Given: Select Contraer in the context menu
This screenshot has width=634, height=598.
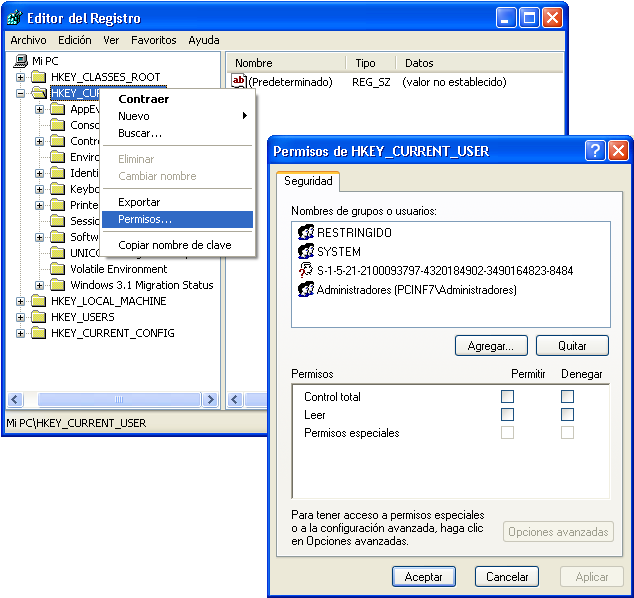Looking at the screenshot, I should coord(177,99).
